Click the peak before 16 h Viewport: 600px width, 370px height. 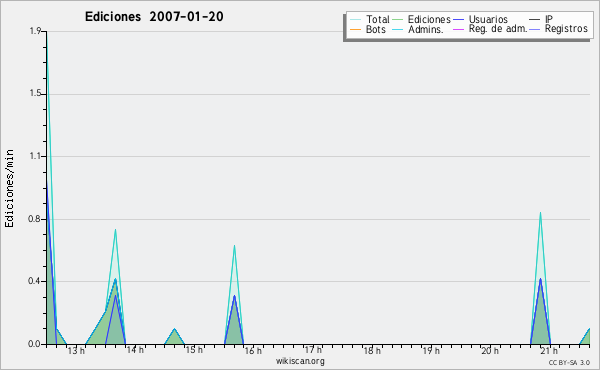[x=234, y=246]
